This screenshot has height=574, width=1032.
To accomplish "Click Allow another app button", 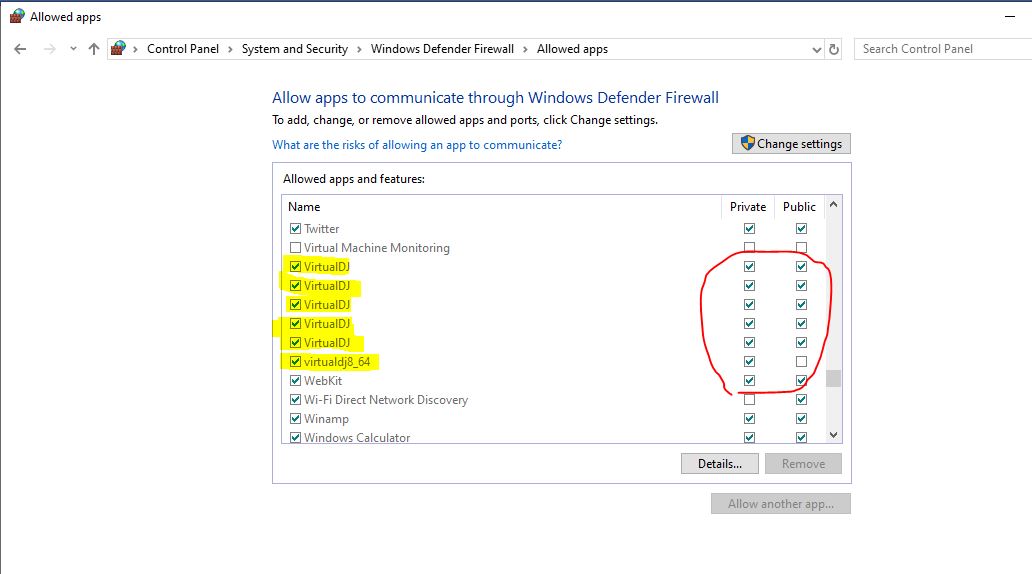I will coord(781,504).
